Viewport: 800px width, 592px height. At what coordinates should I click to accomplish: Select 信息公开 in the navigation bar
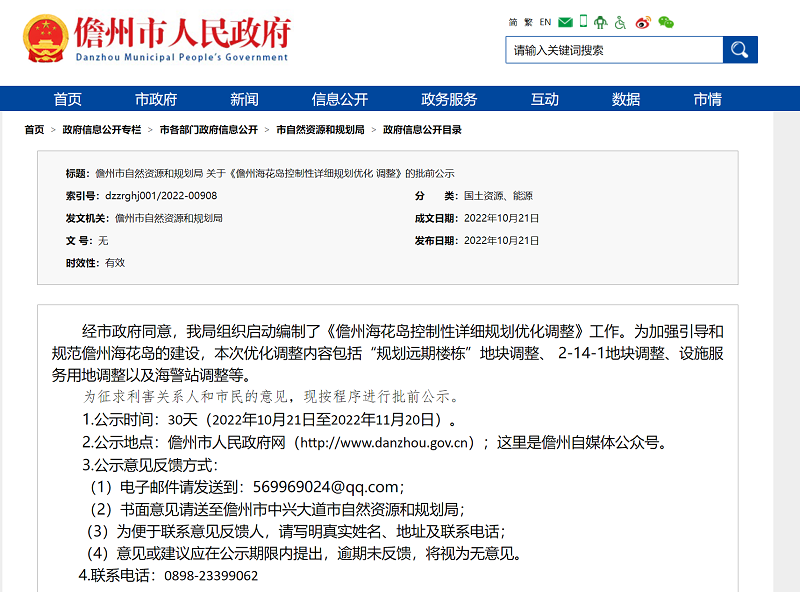coord(340,99)
